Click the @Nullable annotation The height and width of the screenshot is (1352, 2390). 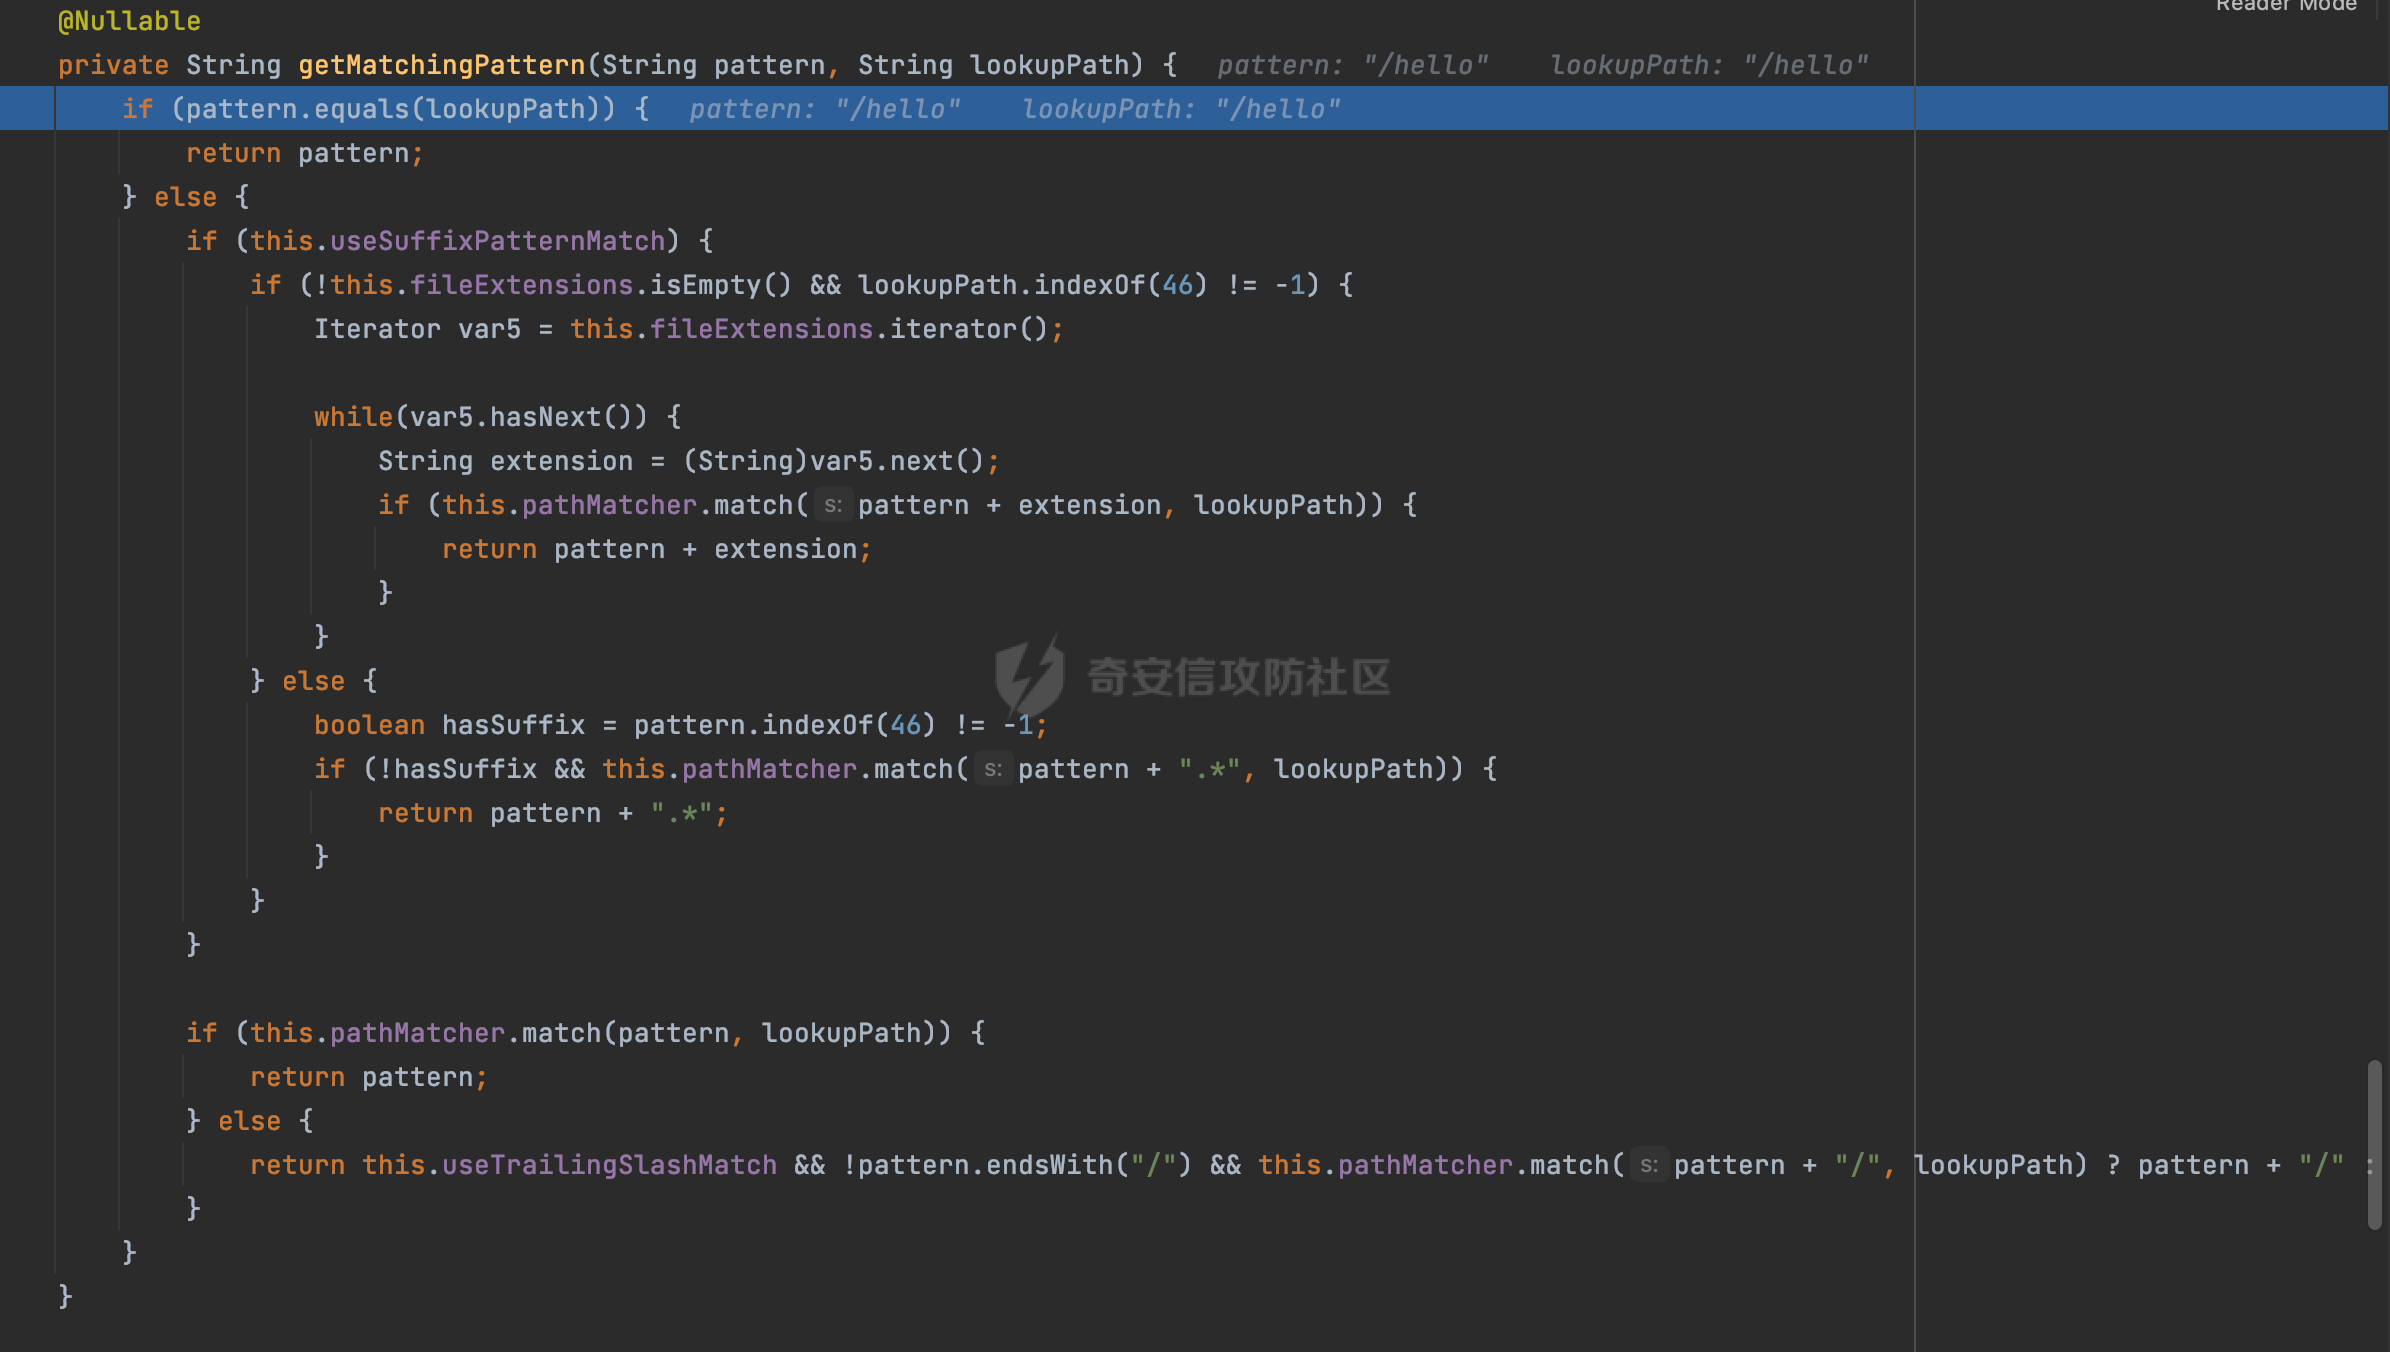[x=129, y=21]
